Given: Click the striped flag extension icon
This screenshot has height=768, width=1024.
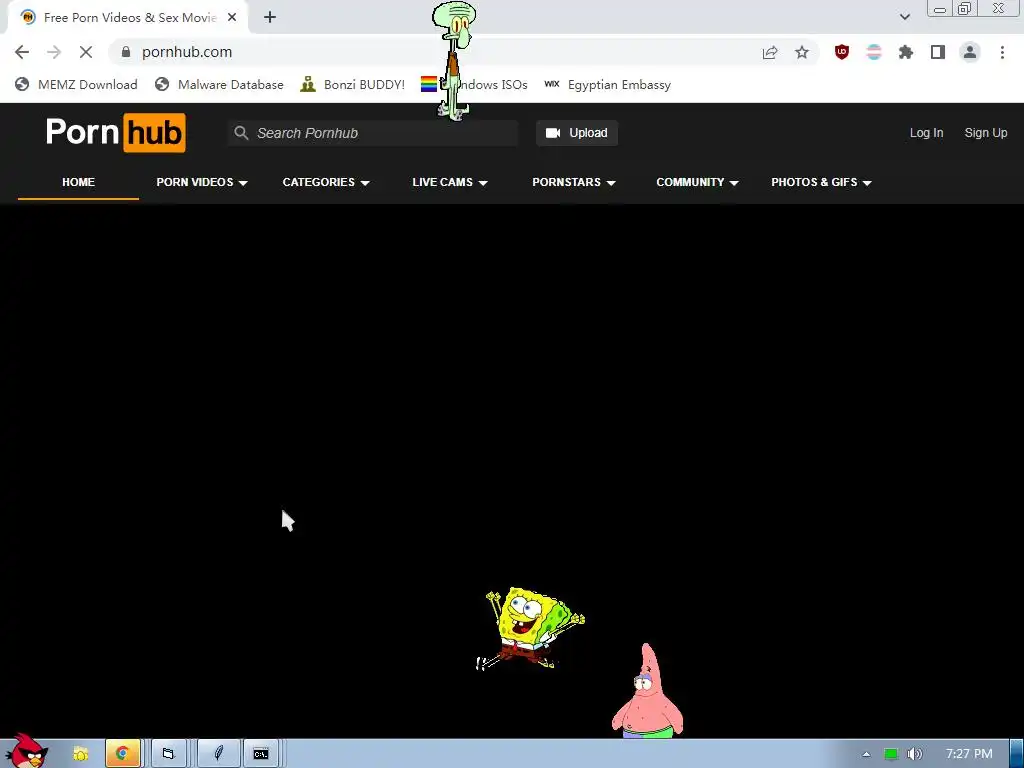Looking at the screenshot, I should (874, 52).
